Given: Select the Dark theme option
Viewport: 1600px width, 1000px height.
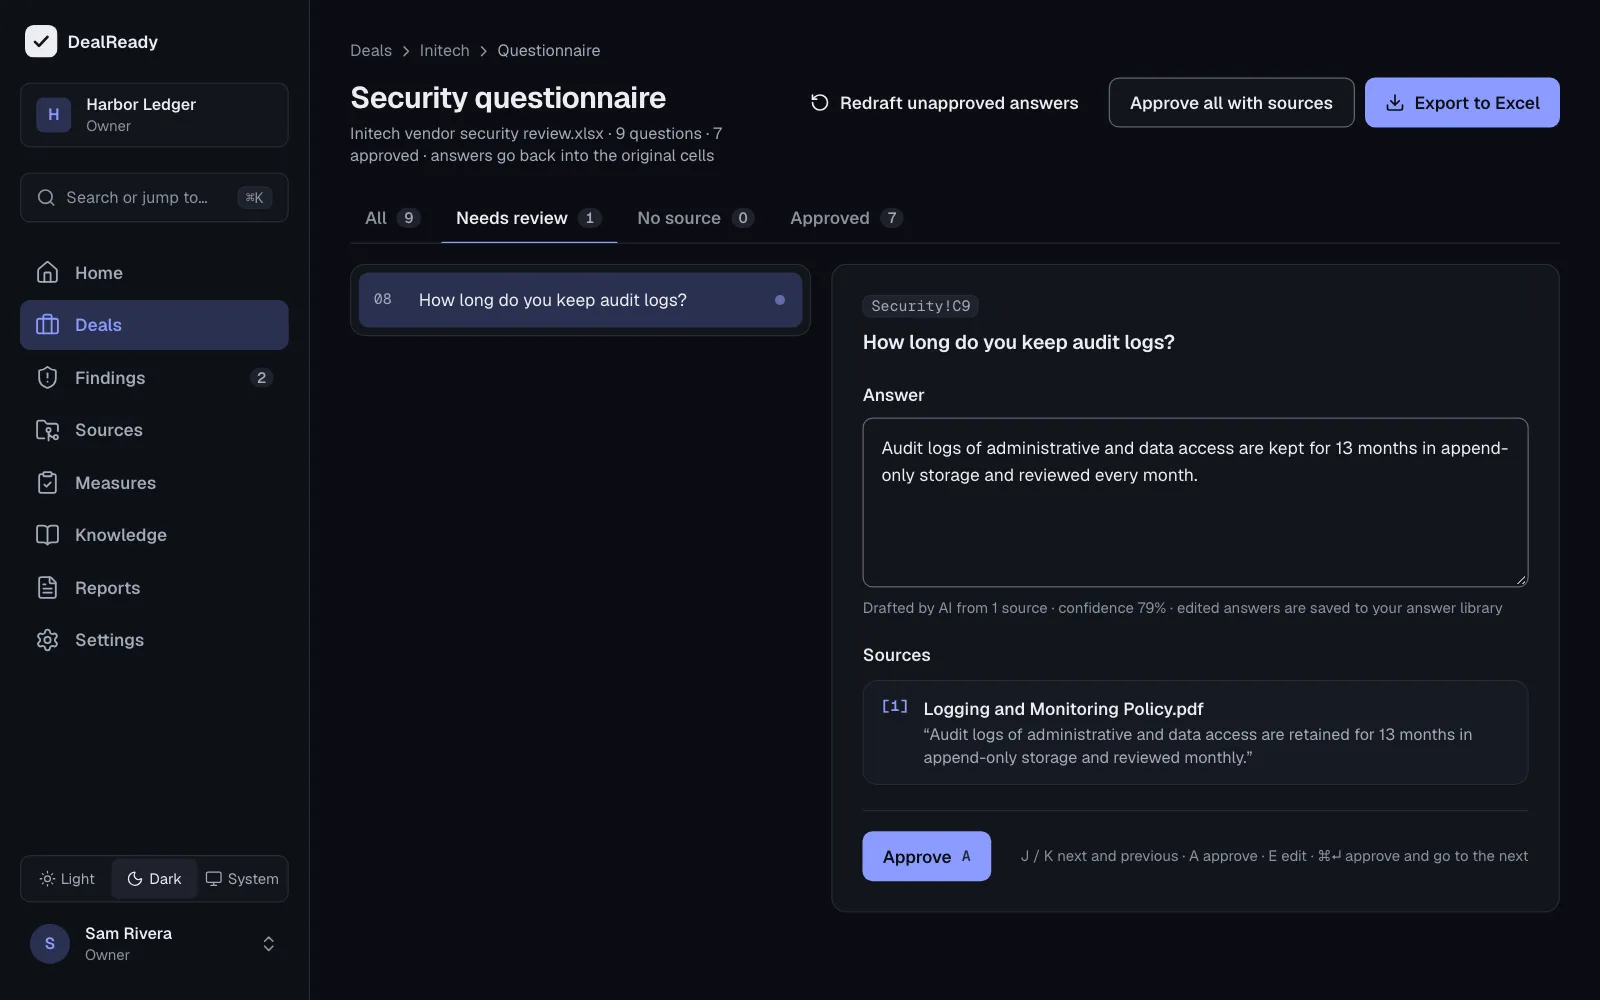Looking at the screenshot, I should pyautogui.click(x=154, y=879).
